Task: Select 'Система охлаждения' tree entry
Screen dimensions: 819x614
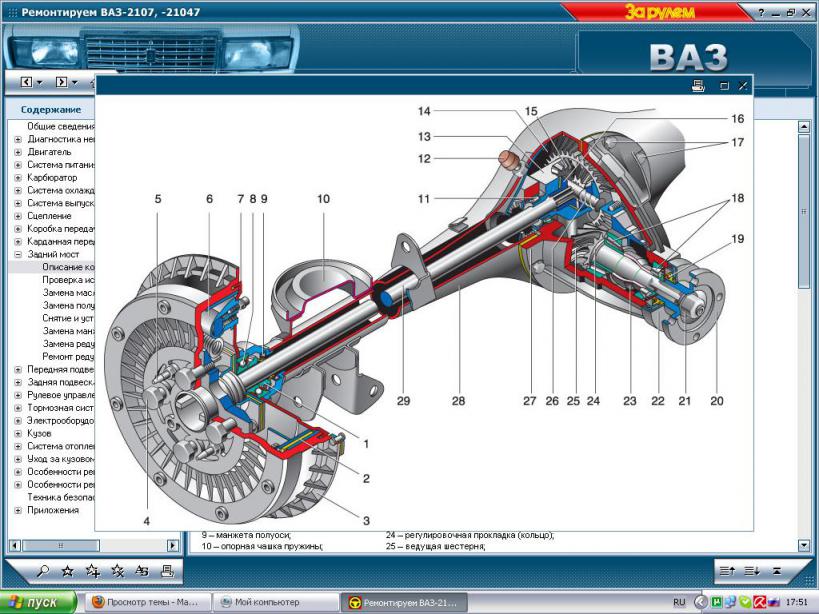Action: tap(61, 191)
